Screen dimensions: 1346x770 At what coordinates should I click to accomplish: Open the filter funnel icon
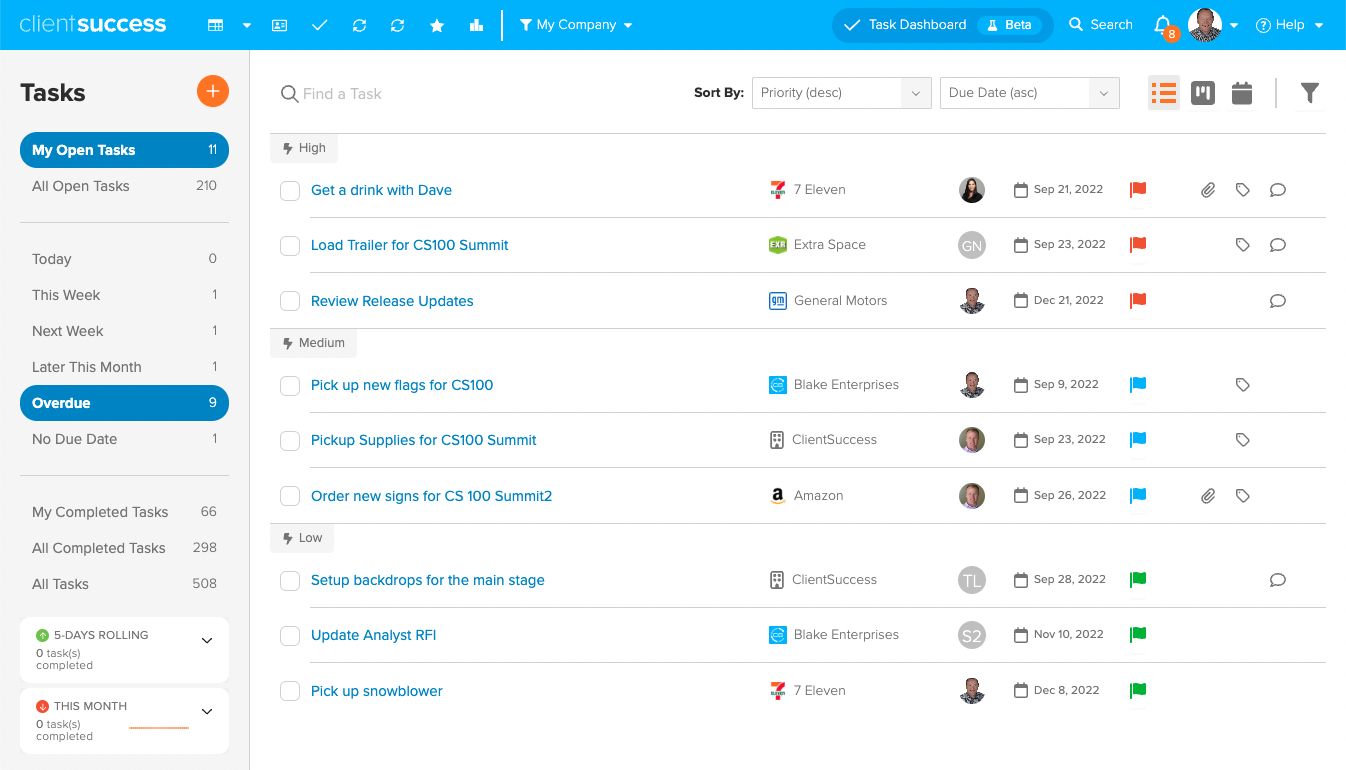click(x=1309, y=93)
